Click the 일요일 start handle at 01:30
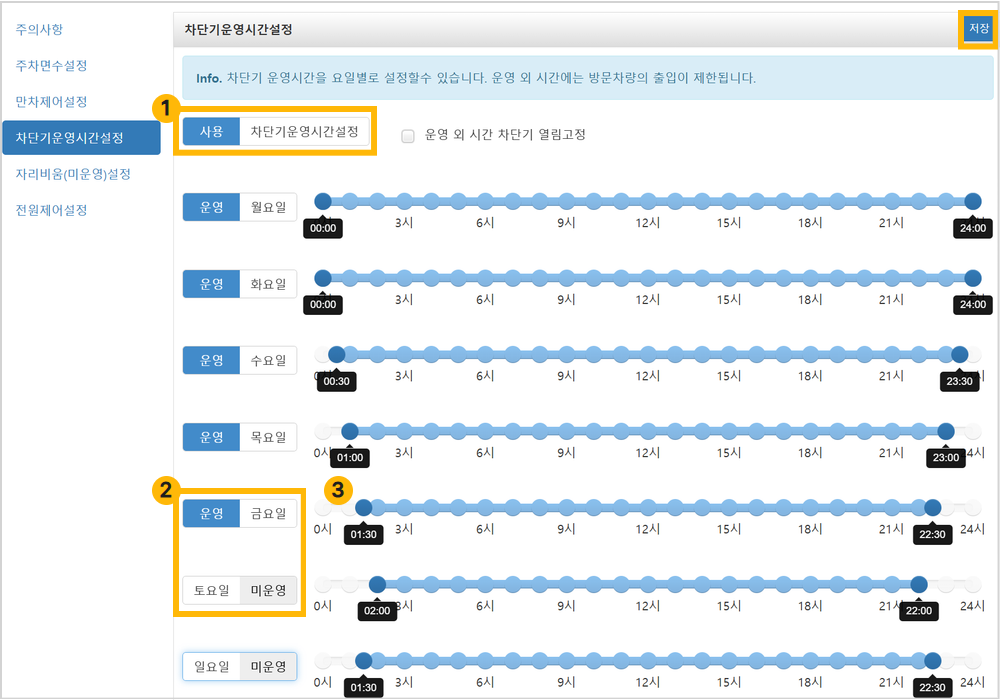Viewport: 1000px width, 700px height. click(x=364, y=661)
